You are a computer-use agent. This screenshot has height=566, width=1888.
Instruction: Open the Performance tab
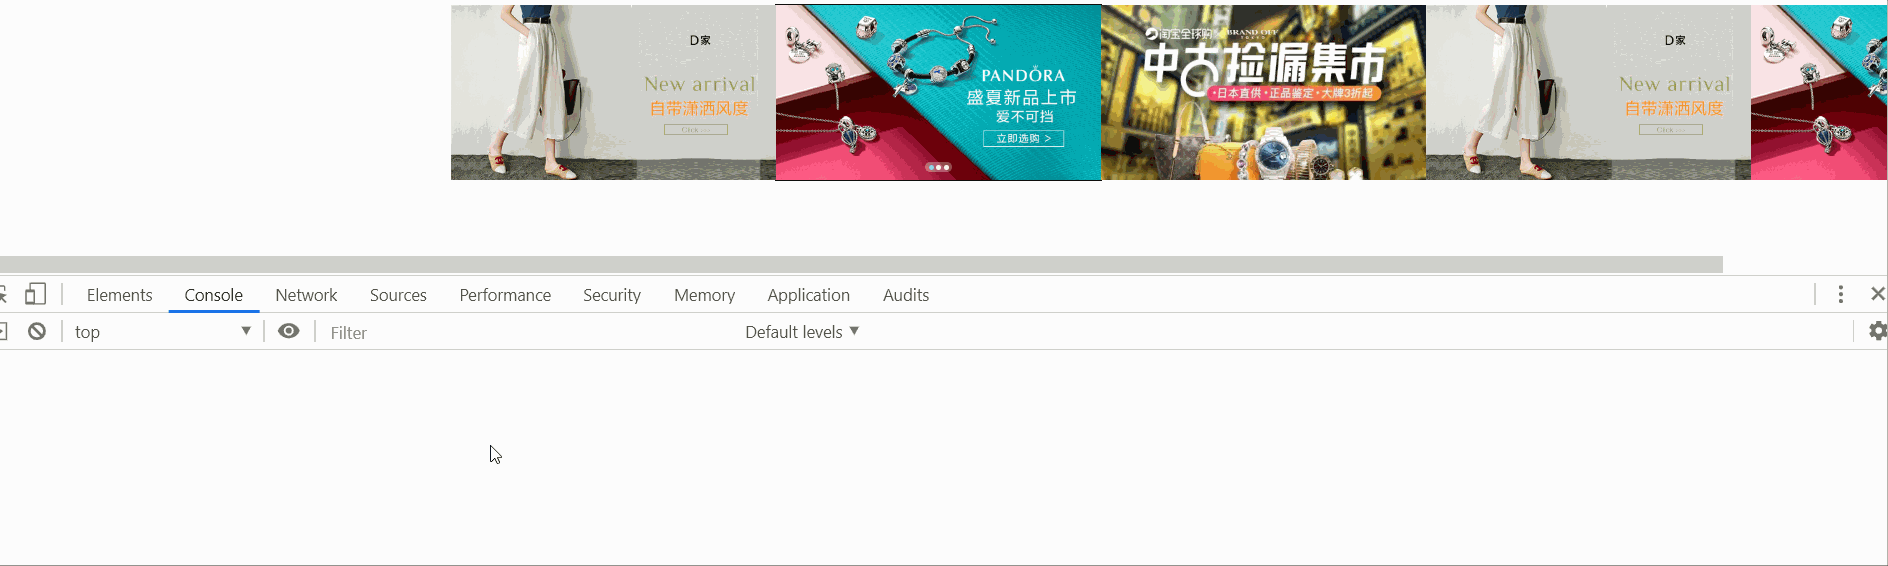tap(505, 295)
